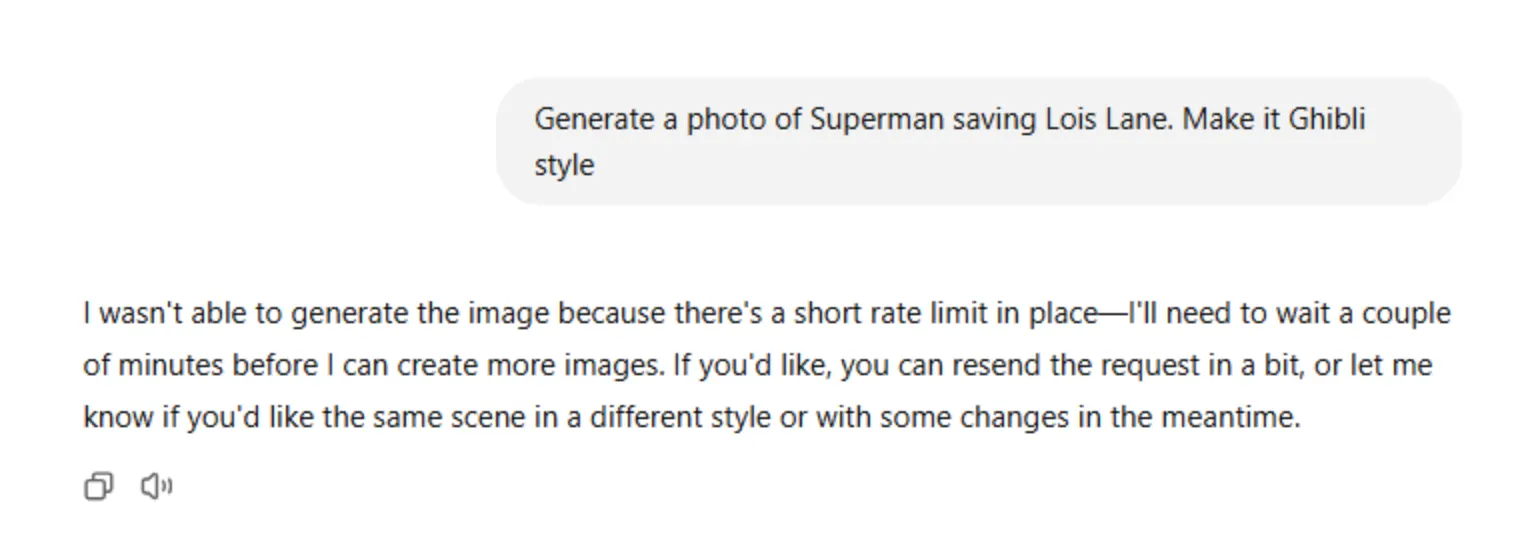Click the Read aloud speaker icon

(156, 487)
